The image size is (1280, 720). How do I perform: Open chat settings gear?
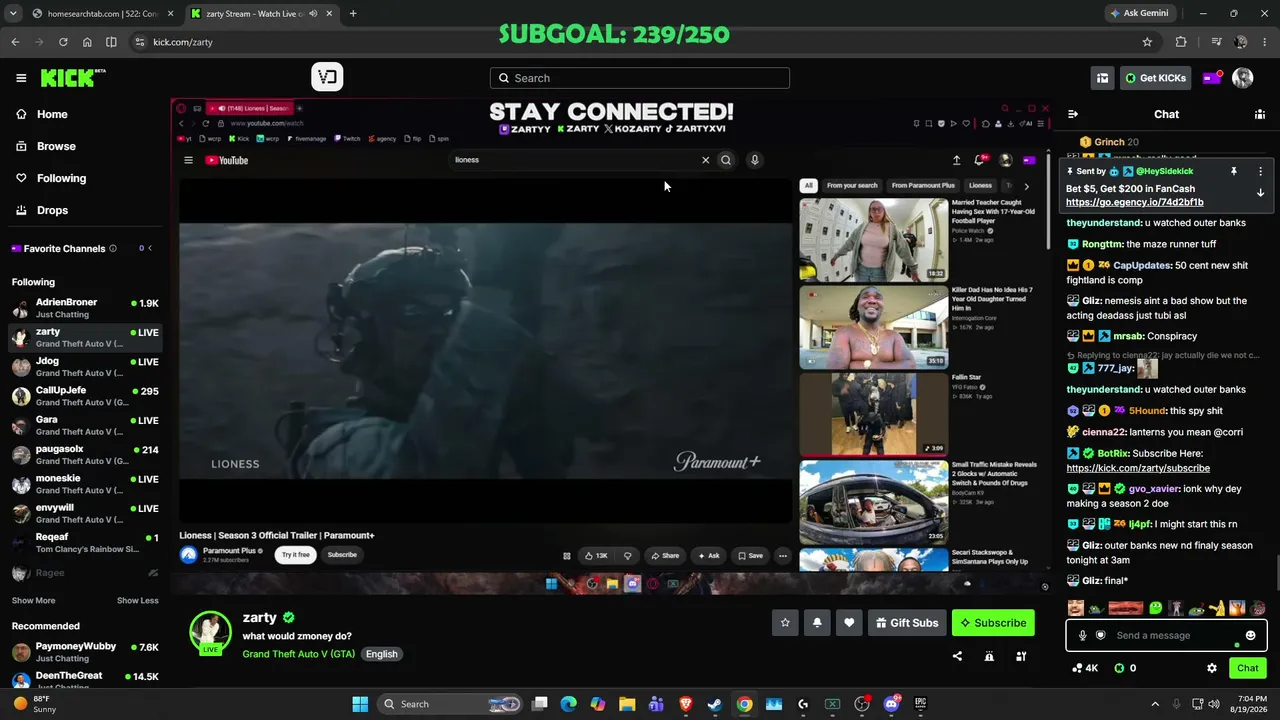coord(1212,668)
